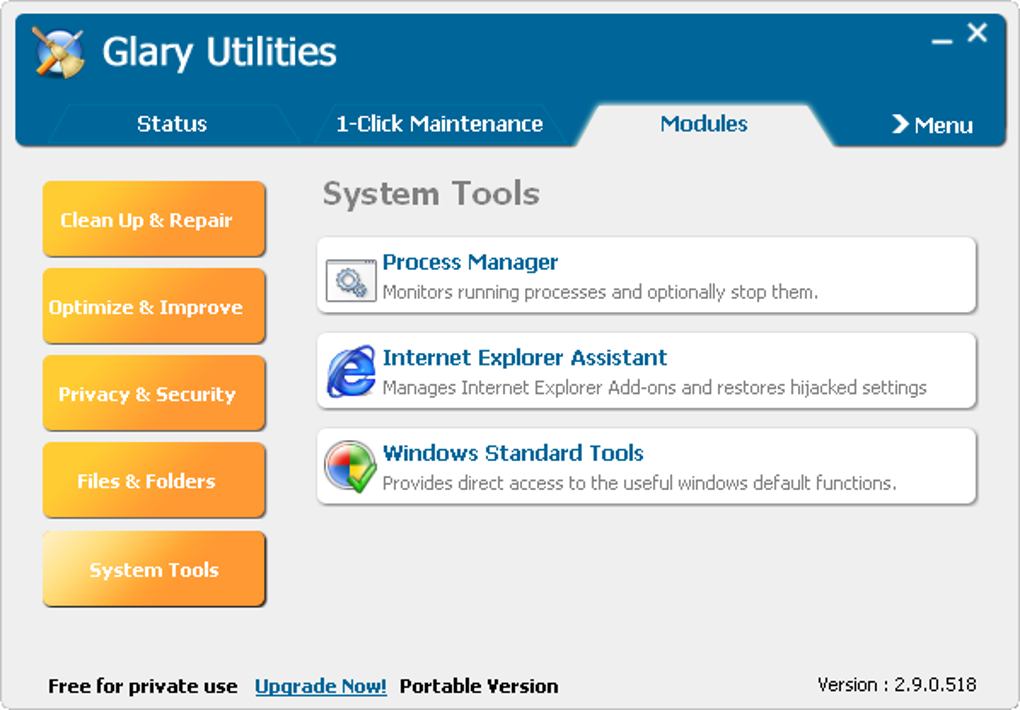1020x710 pixels.
Task: Open the Files & Folders category
Action: coord(154,481)
